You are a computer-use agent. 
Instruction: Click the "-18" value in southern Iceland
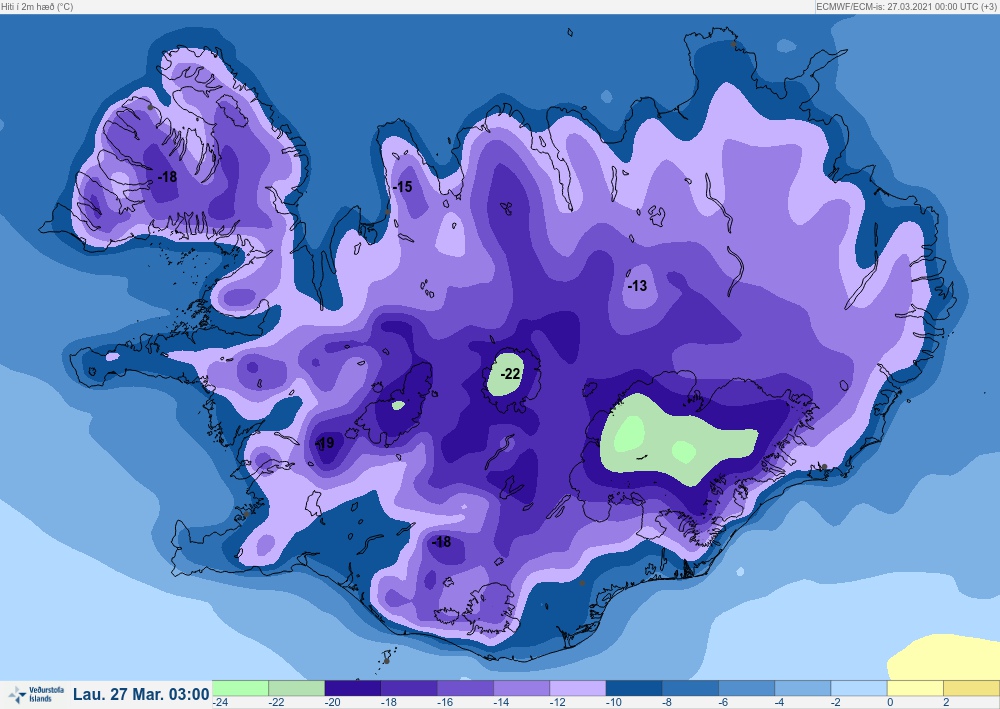[441, 542]
